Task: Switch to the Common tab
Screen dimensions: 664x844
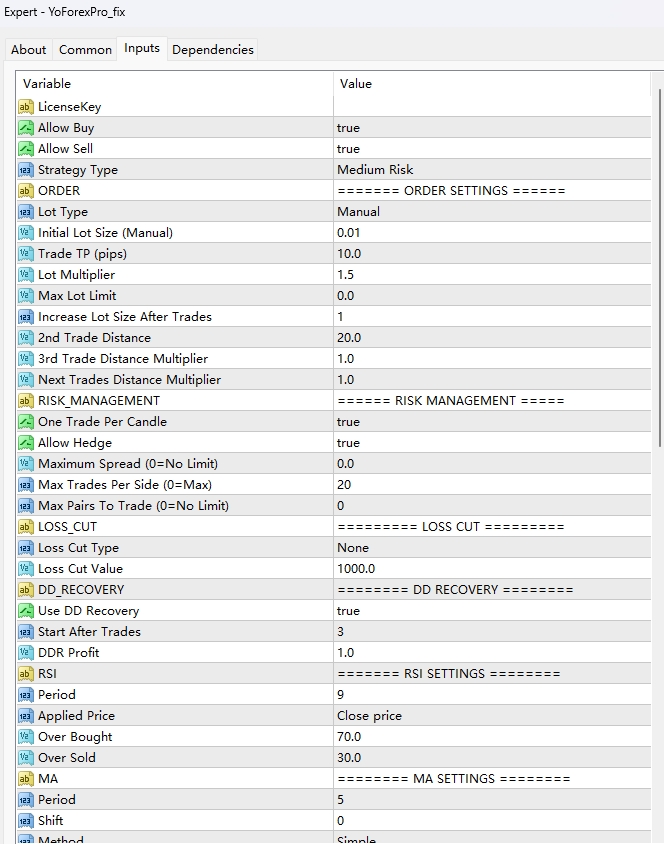Action: 85,50
